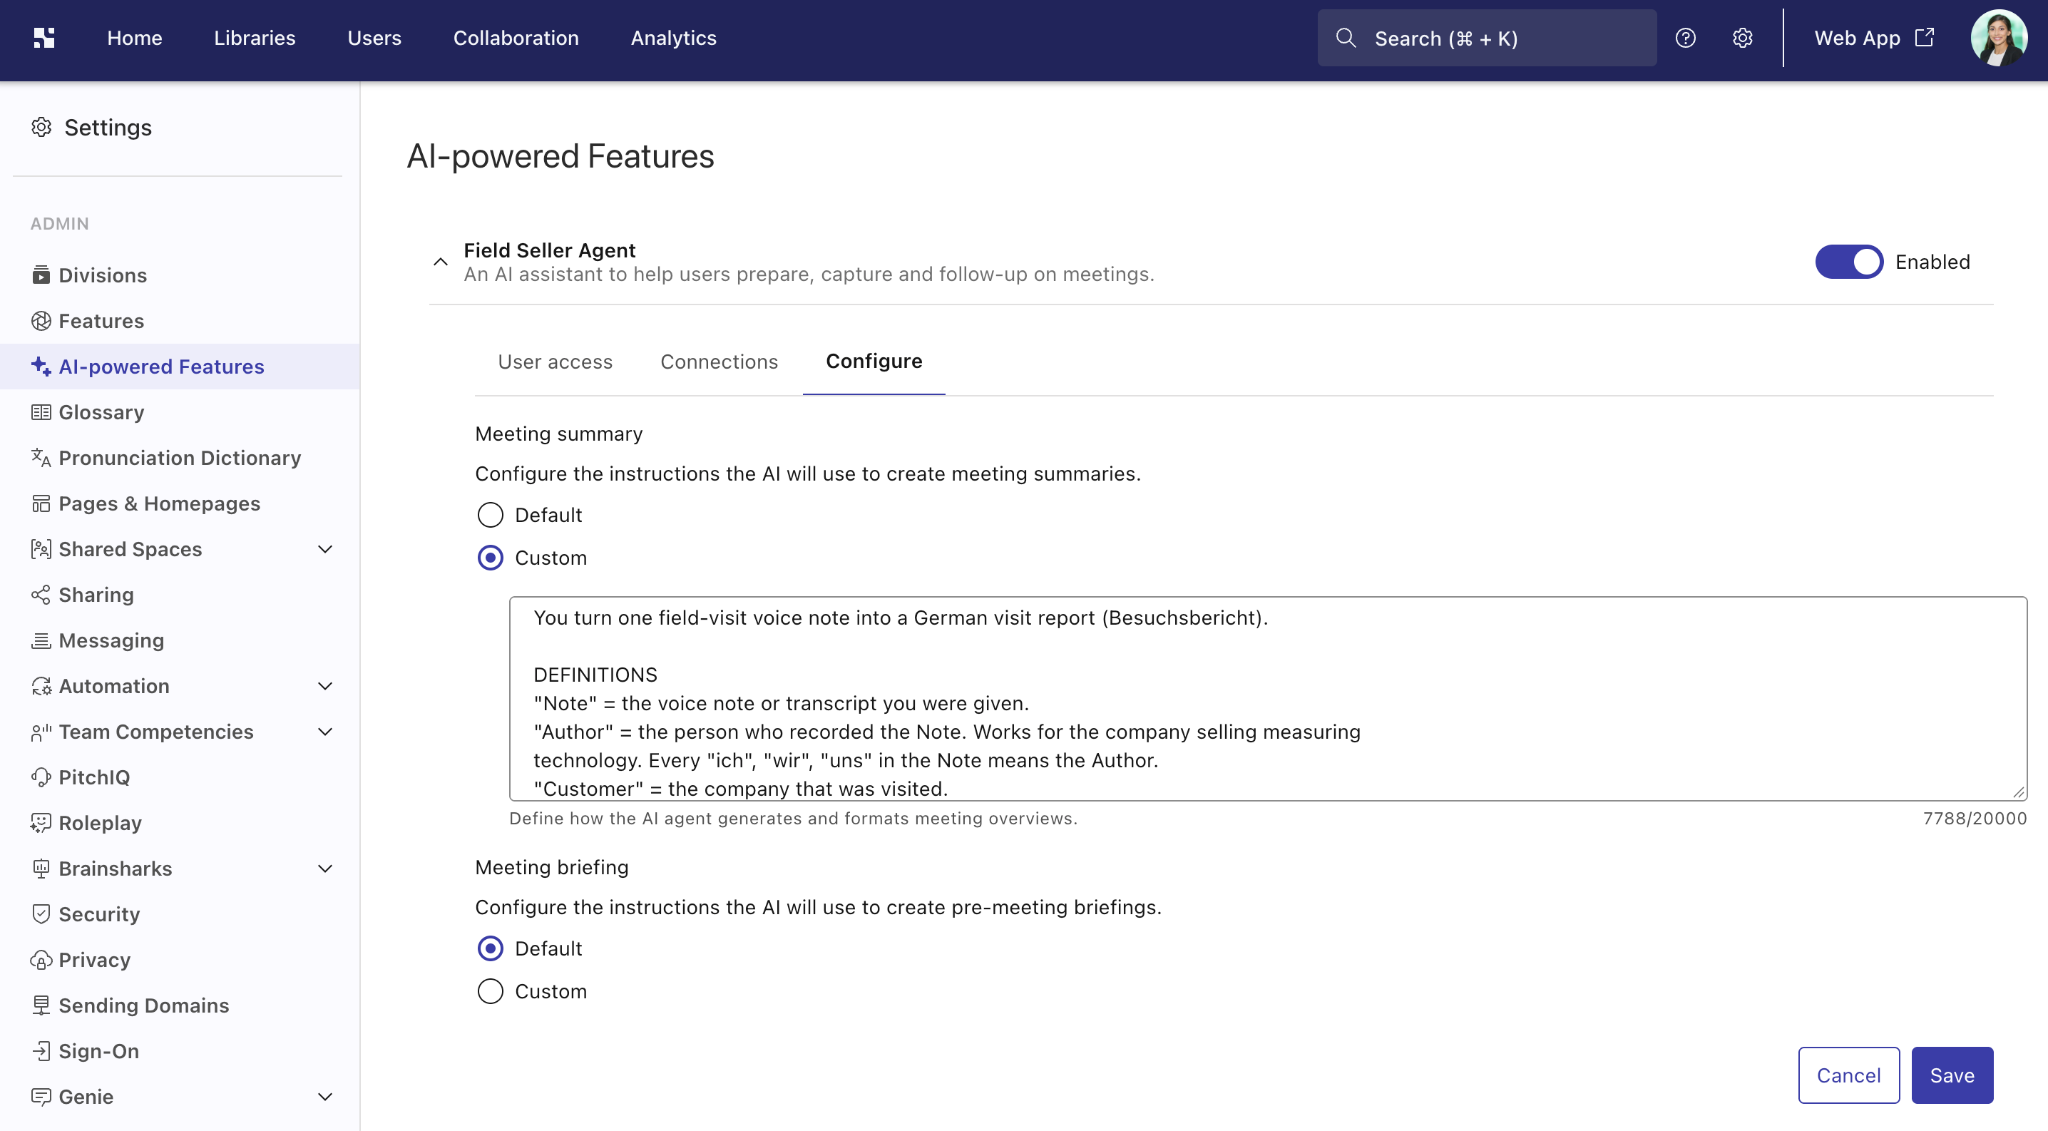Open the user profile avatar
Viewport: 2048px width, 1131px height.
1998,38
